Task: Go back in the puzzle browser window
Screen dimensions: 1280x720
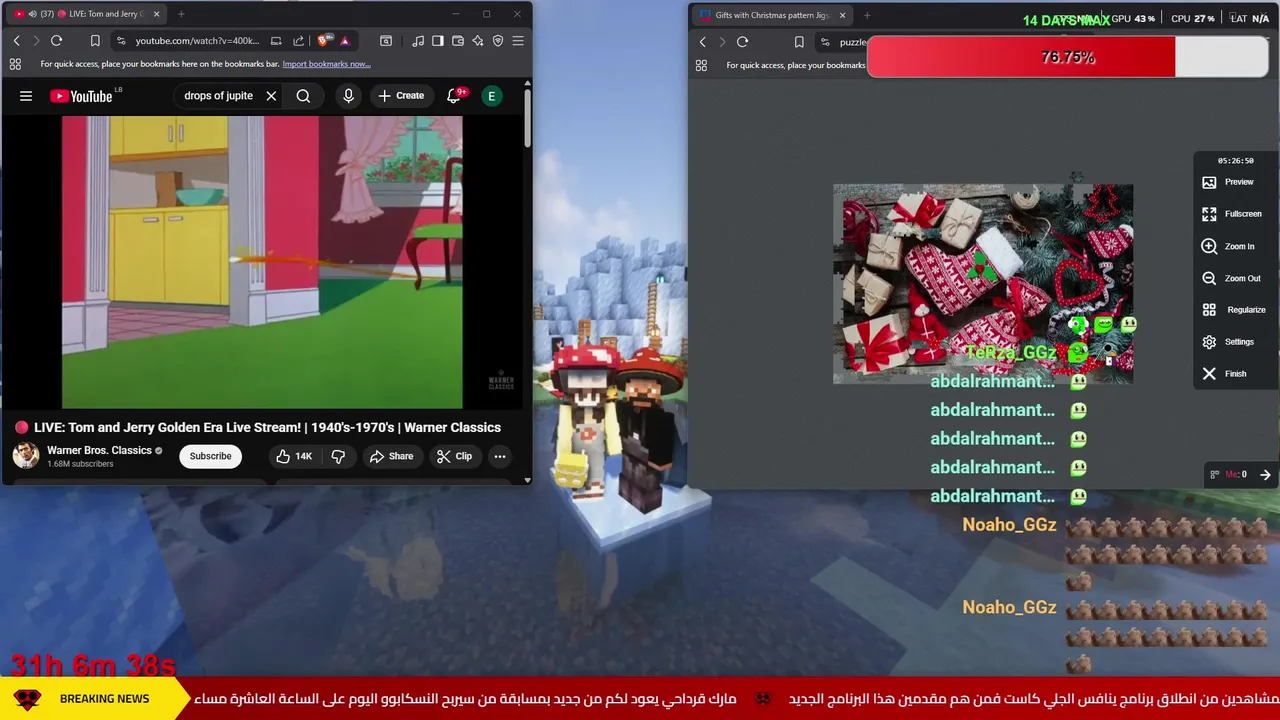Action: tap(702, 42)
